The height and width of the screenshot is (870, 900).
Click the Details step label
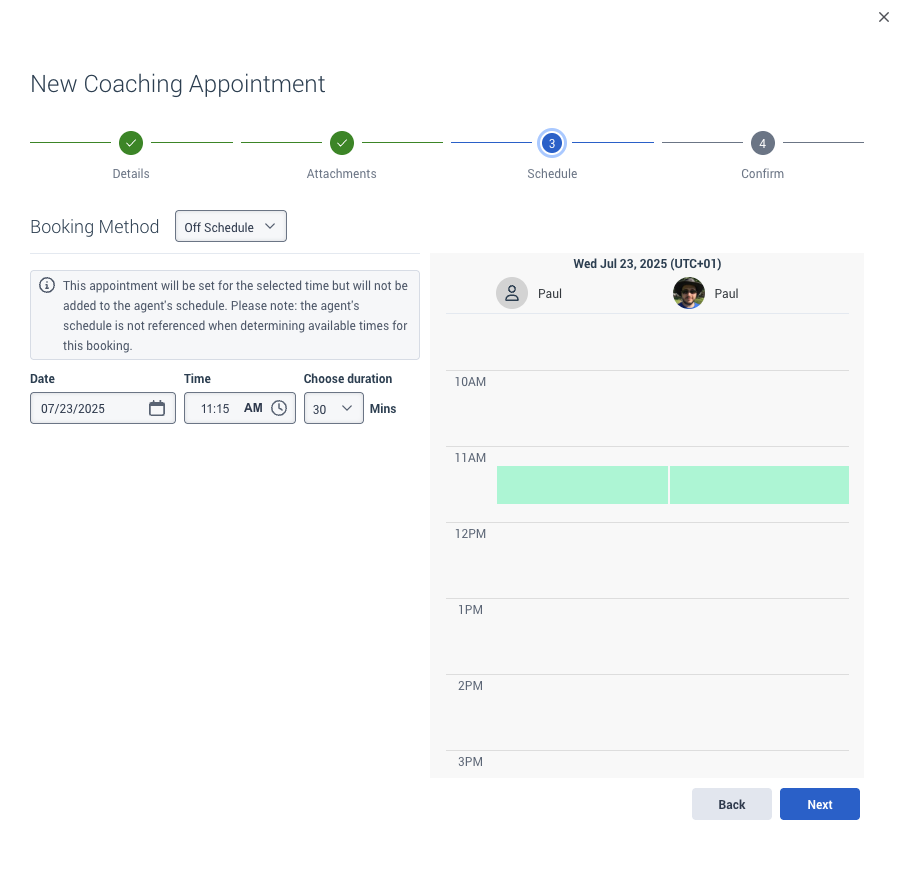pyautogui.click(x=131, y=174)
